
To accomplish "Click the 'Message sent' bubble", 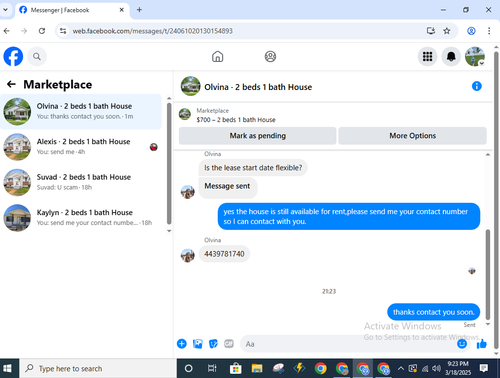I will [x=228, y=187].
